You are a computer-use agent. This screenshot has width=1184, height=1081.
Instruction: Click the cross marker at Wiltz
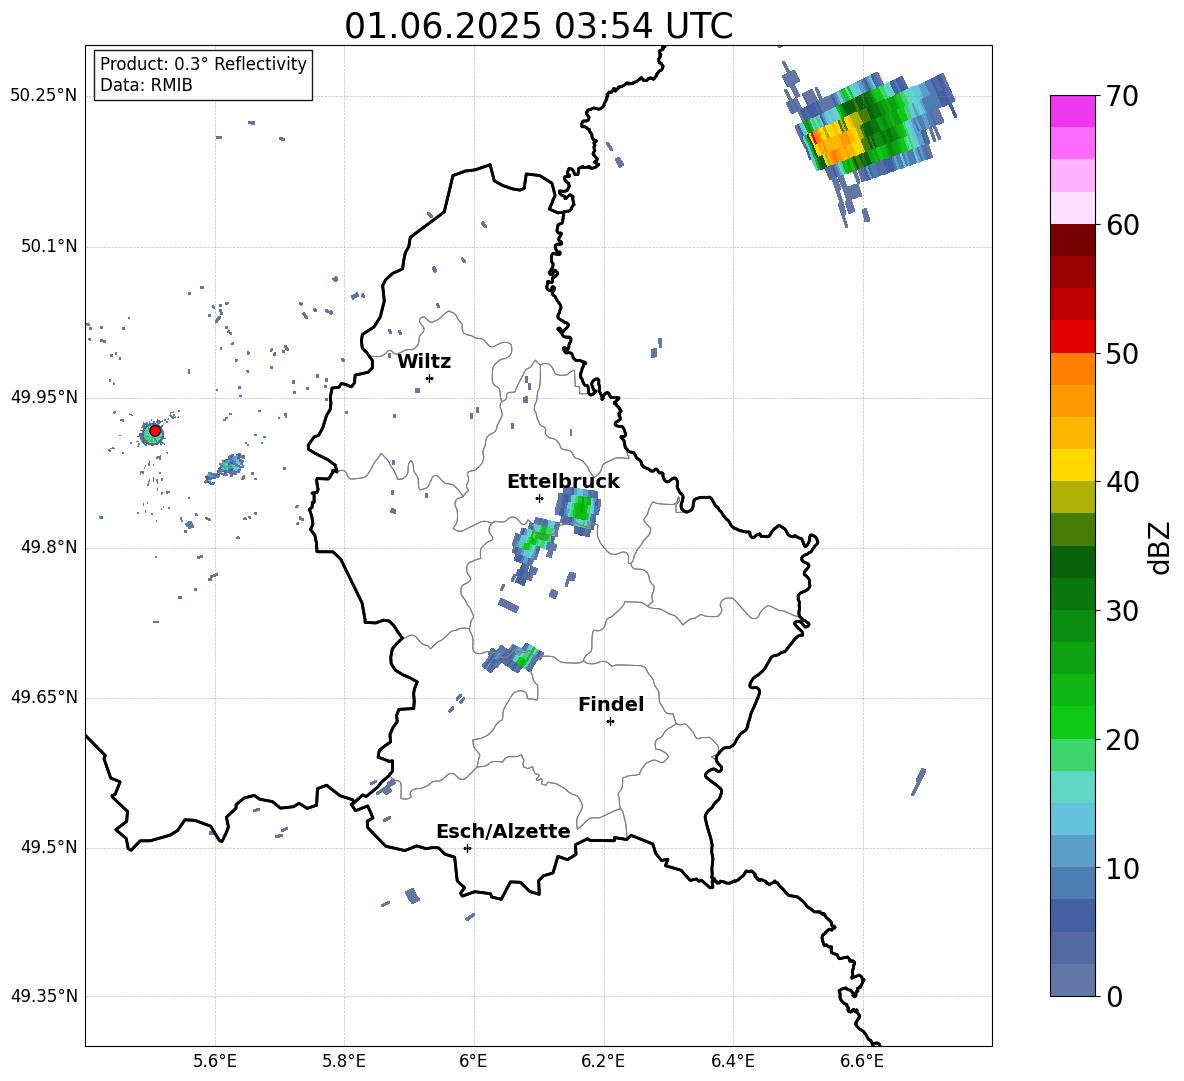click(x=429, y=378)
